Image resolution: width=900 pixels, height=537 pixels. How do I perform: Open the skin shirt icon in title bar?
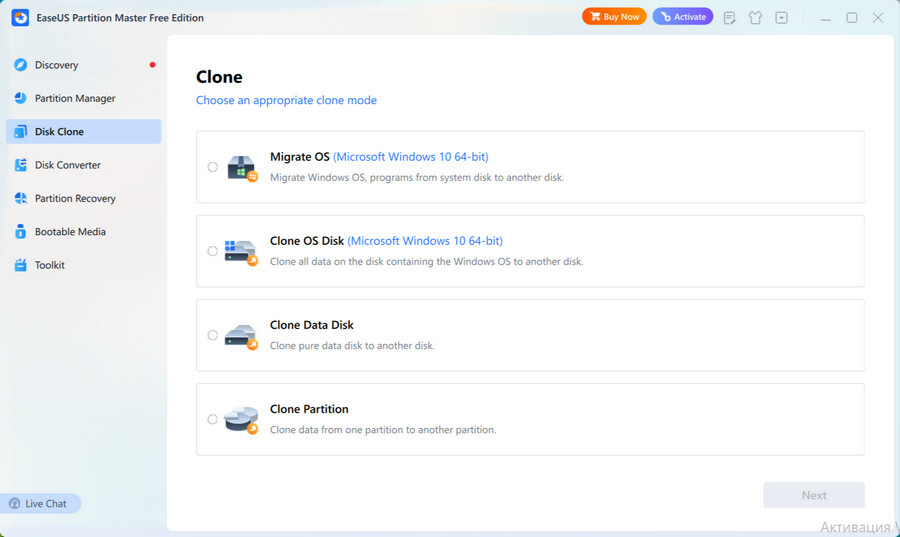(755, 18)
